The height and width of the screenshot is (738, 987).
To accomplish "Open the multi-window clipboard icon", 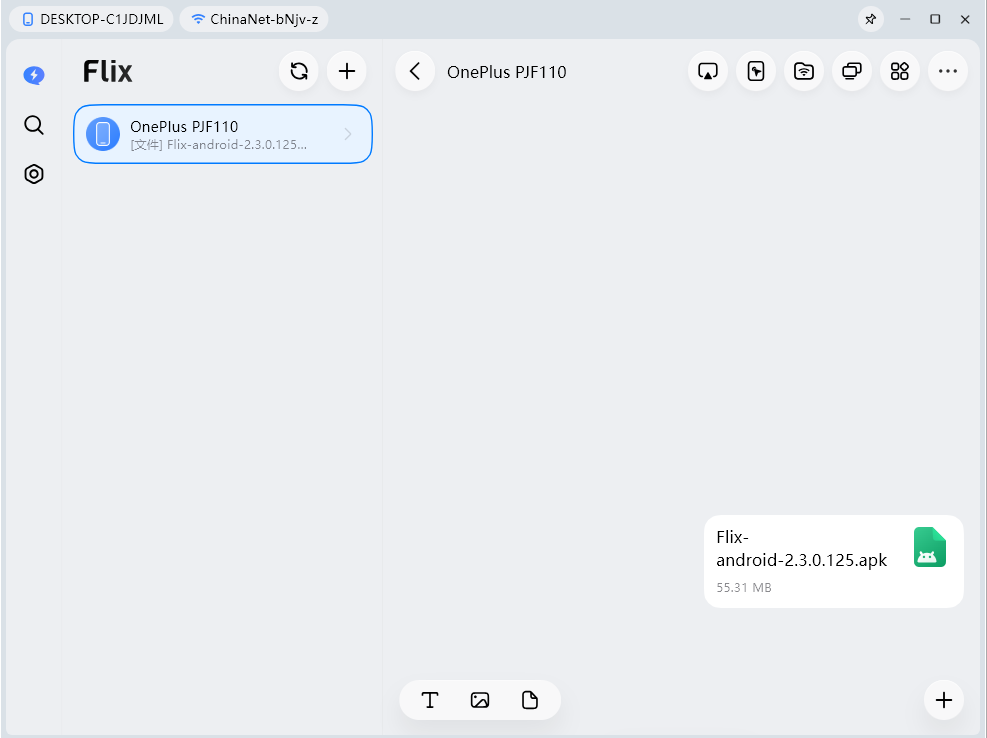I will 852,71.
